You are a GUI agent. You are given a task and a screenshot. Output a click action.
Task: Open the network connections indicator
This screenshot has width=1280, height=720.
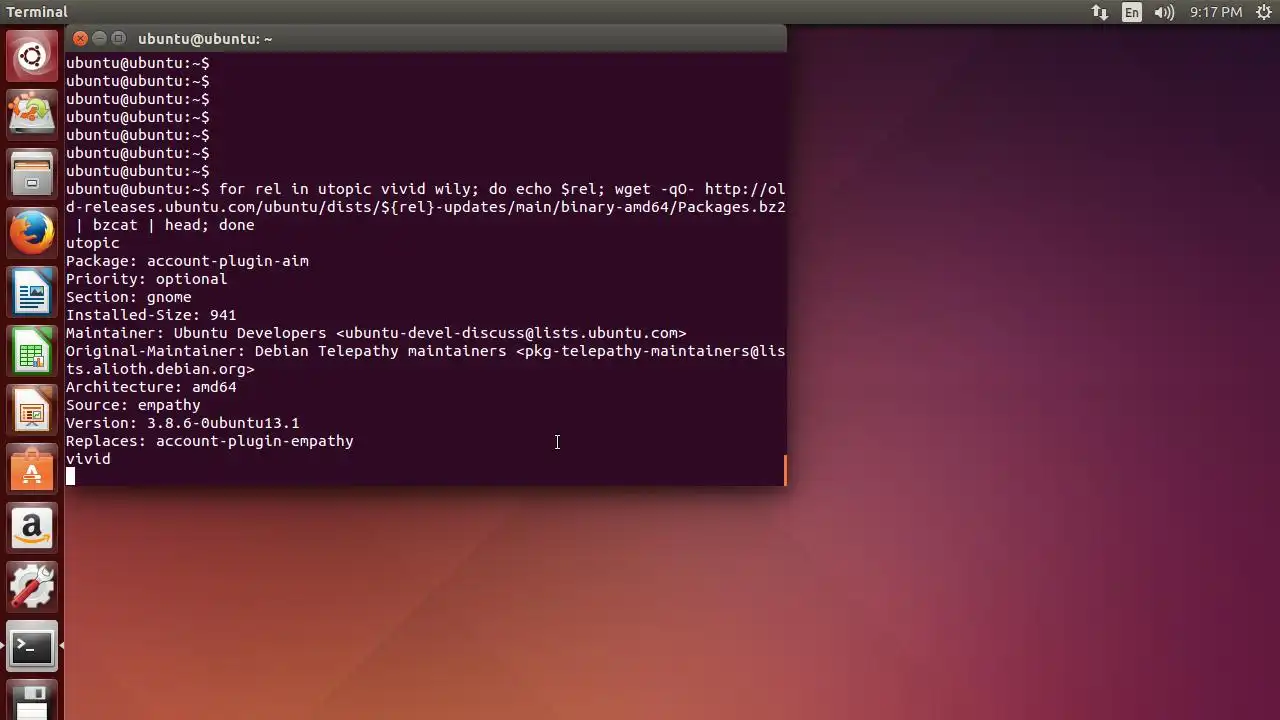(x=1100, y=12)
